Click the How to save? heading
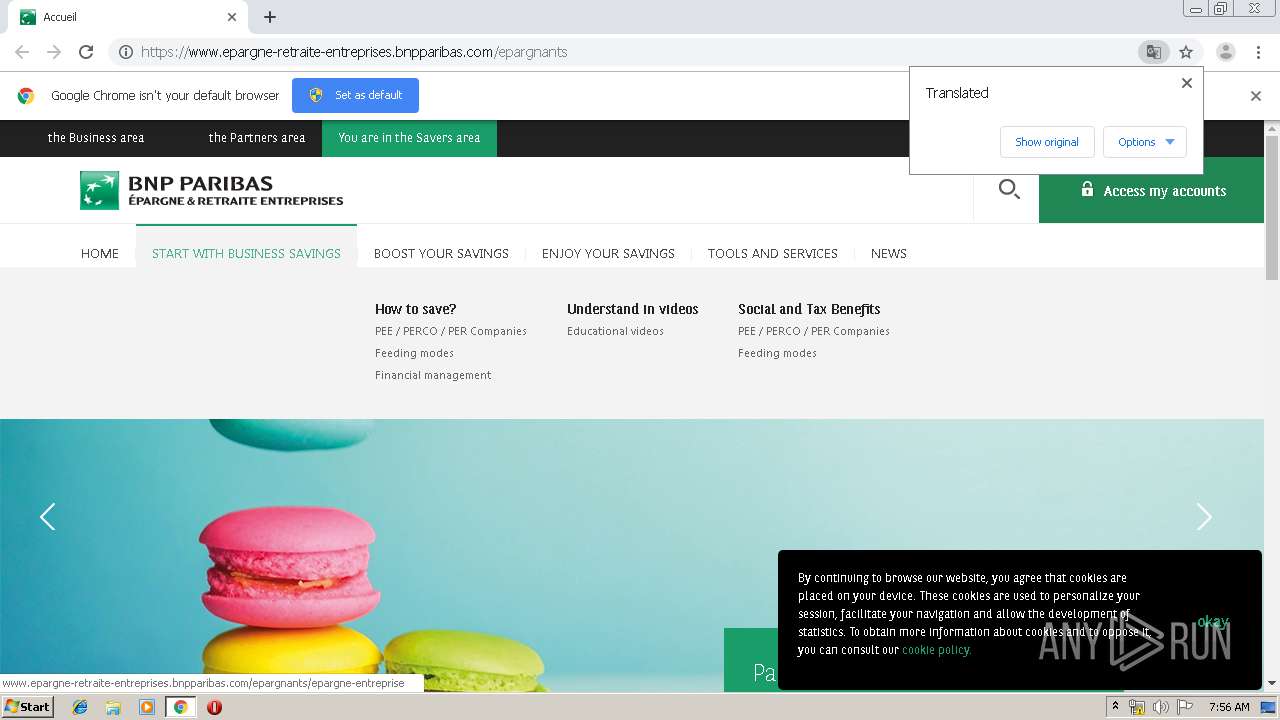 point(415,309)
